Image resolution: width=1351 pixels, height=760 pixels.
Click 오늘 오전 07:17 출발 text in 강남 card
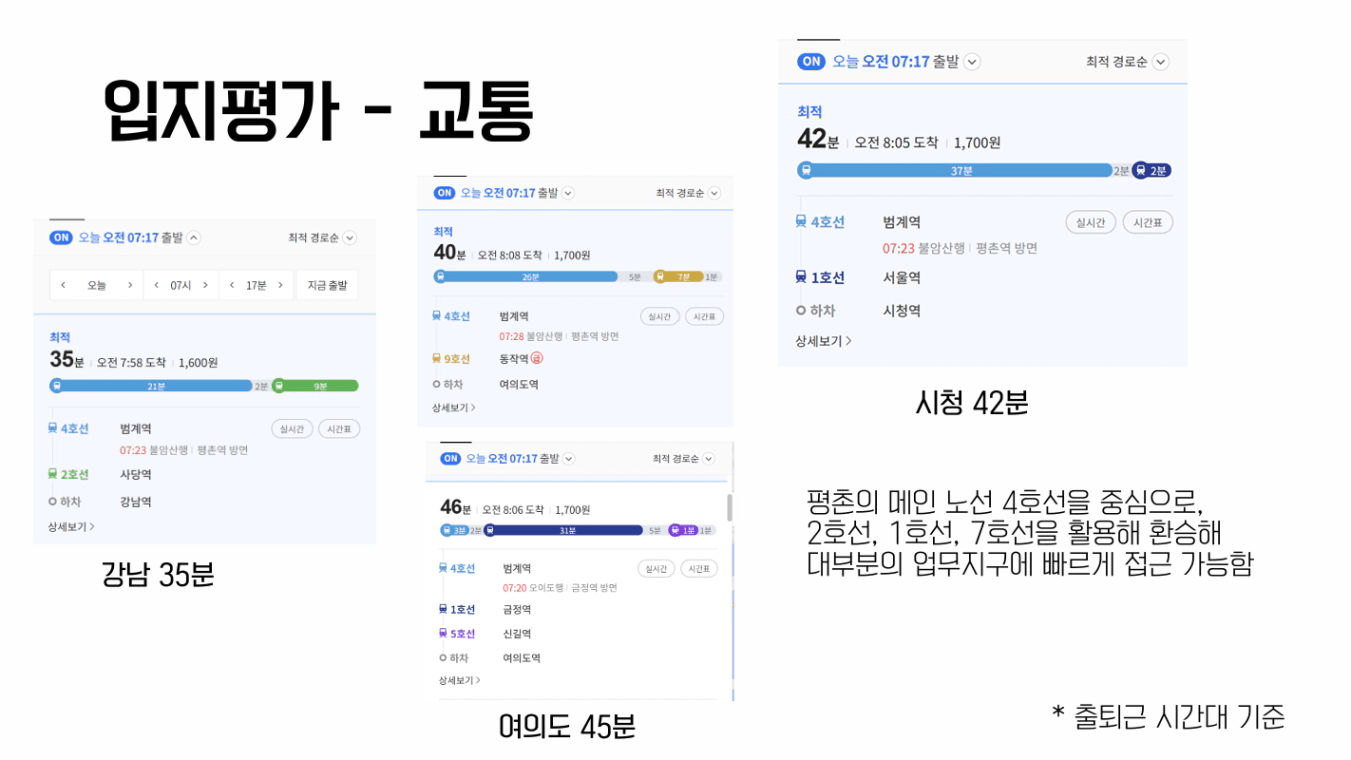131,238
